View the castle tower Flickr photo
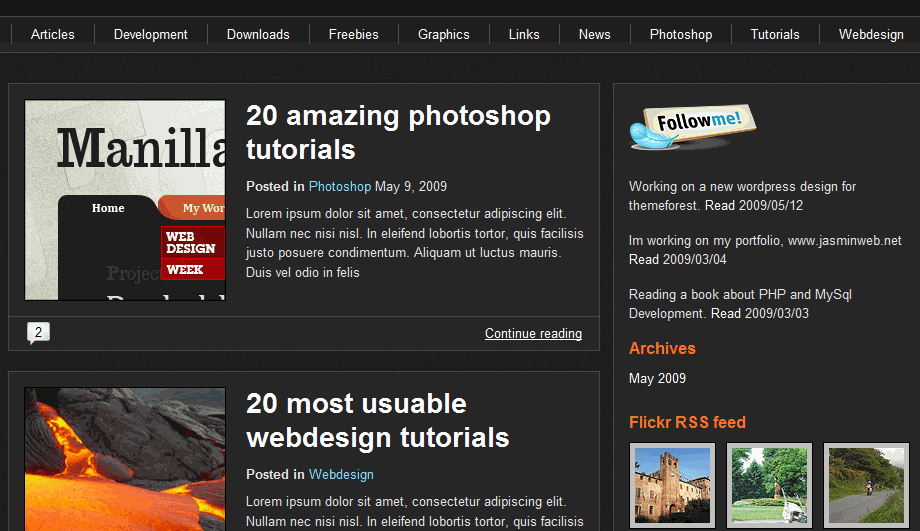This screenshot has width=920, height=531. 672,485
